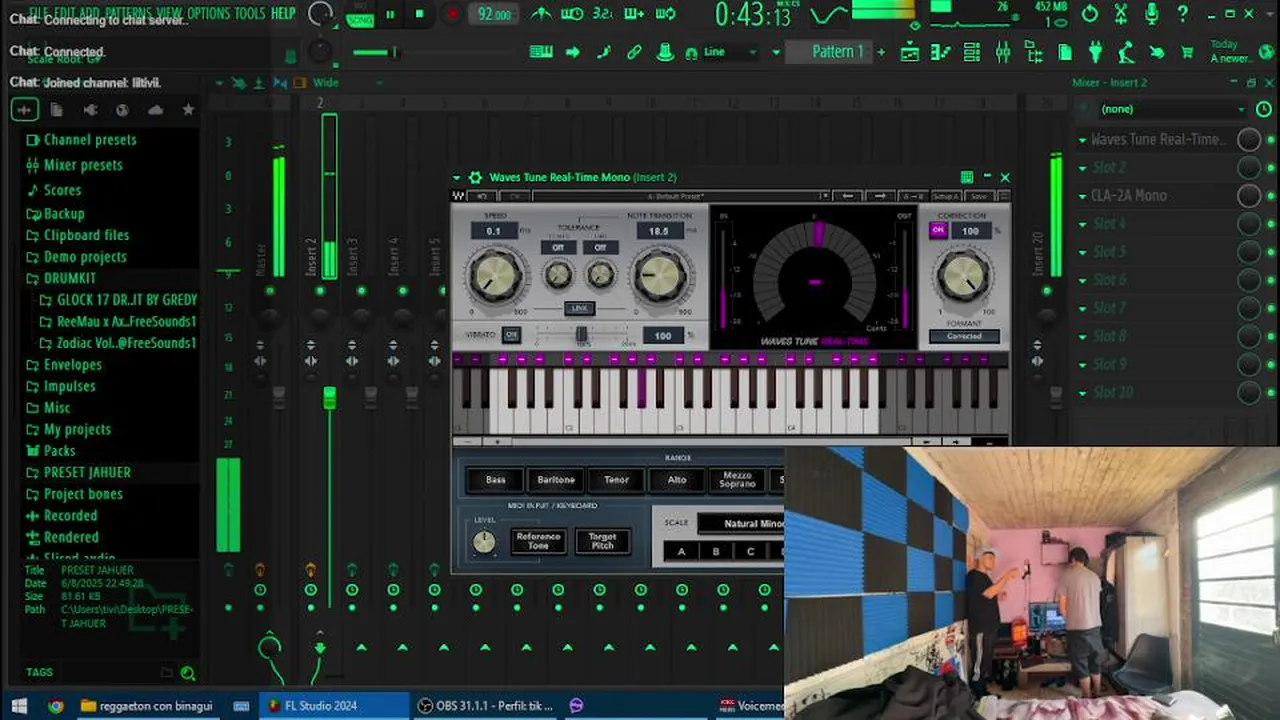
Task: Select the Baritone range button
Action: 556,480
